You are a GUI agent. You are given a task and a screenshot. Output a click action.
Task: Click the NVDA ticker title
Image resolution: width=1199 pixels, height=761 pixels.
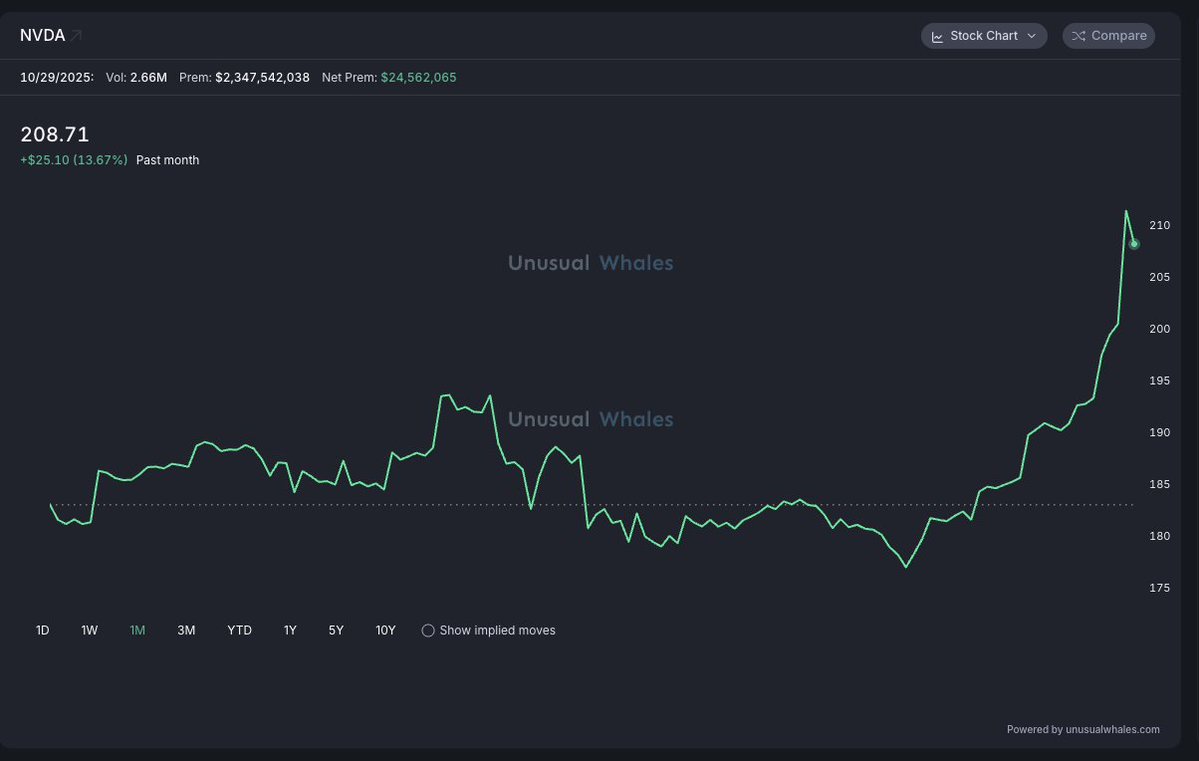point(43,36)
